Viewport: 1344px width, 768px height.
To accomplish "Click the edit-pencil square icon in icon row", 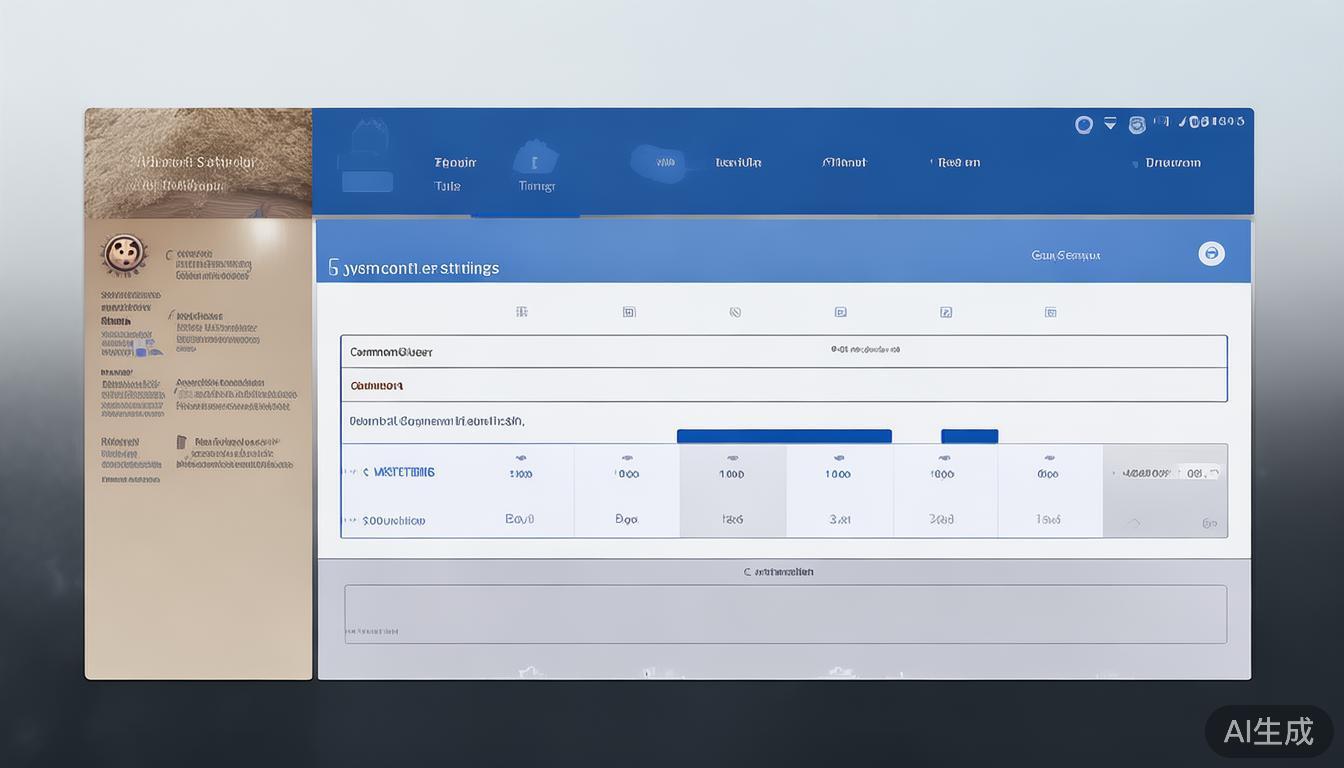I will tap(946, 312).
